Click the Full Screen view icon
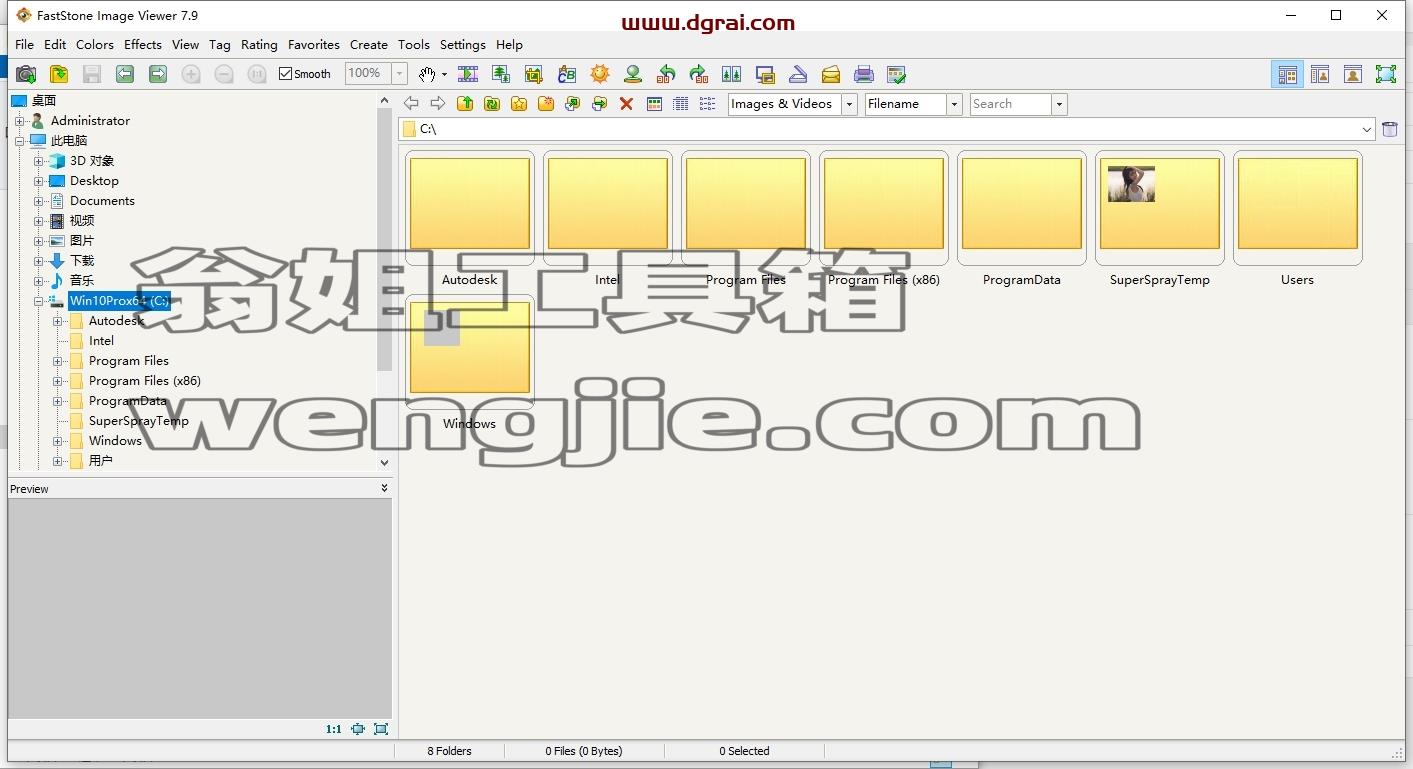1413x769 pixels. (1386, 74)
